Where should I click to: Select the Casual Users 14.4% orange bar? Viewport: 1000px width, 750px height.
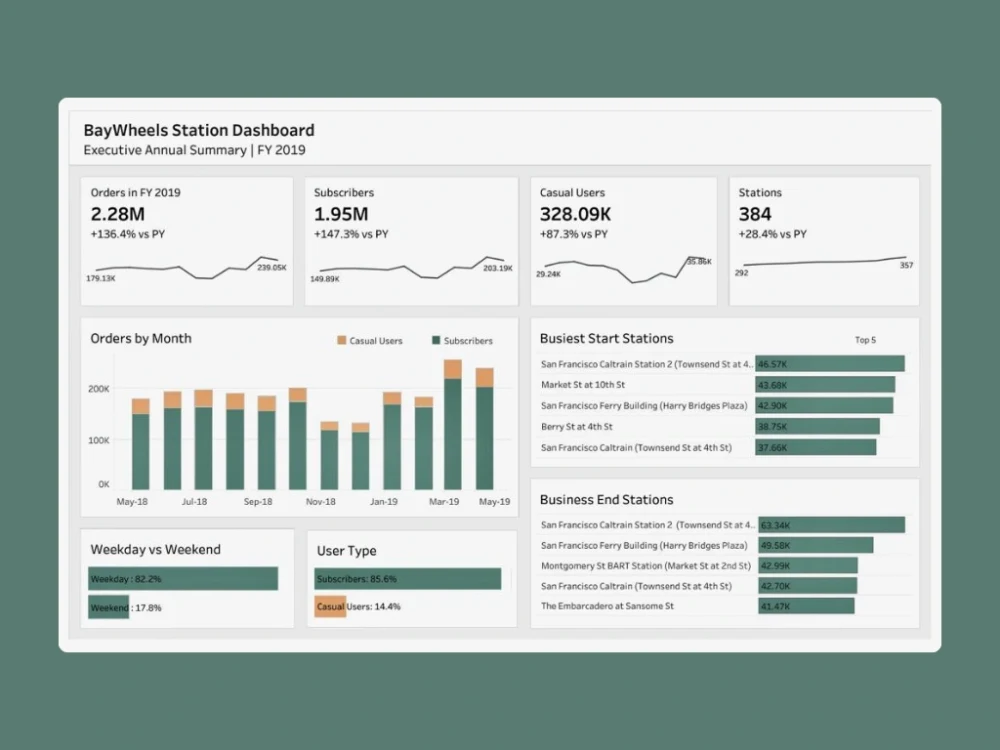click(331, 606)
